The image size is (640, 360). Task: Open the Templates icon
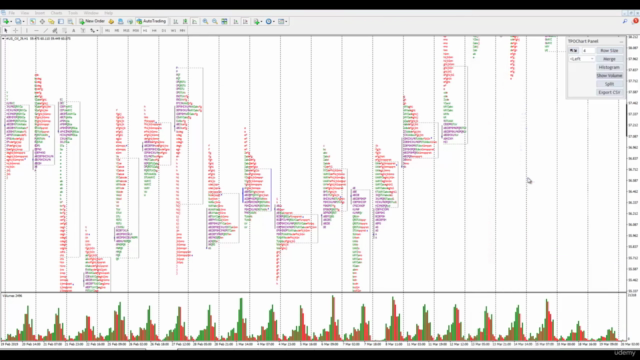[x=281, y=21]
